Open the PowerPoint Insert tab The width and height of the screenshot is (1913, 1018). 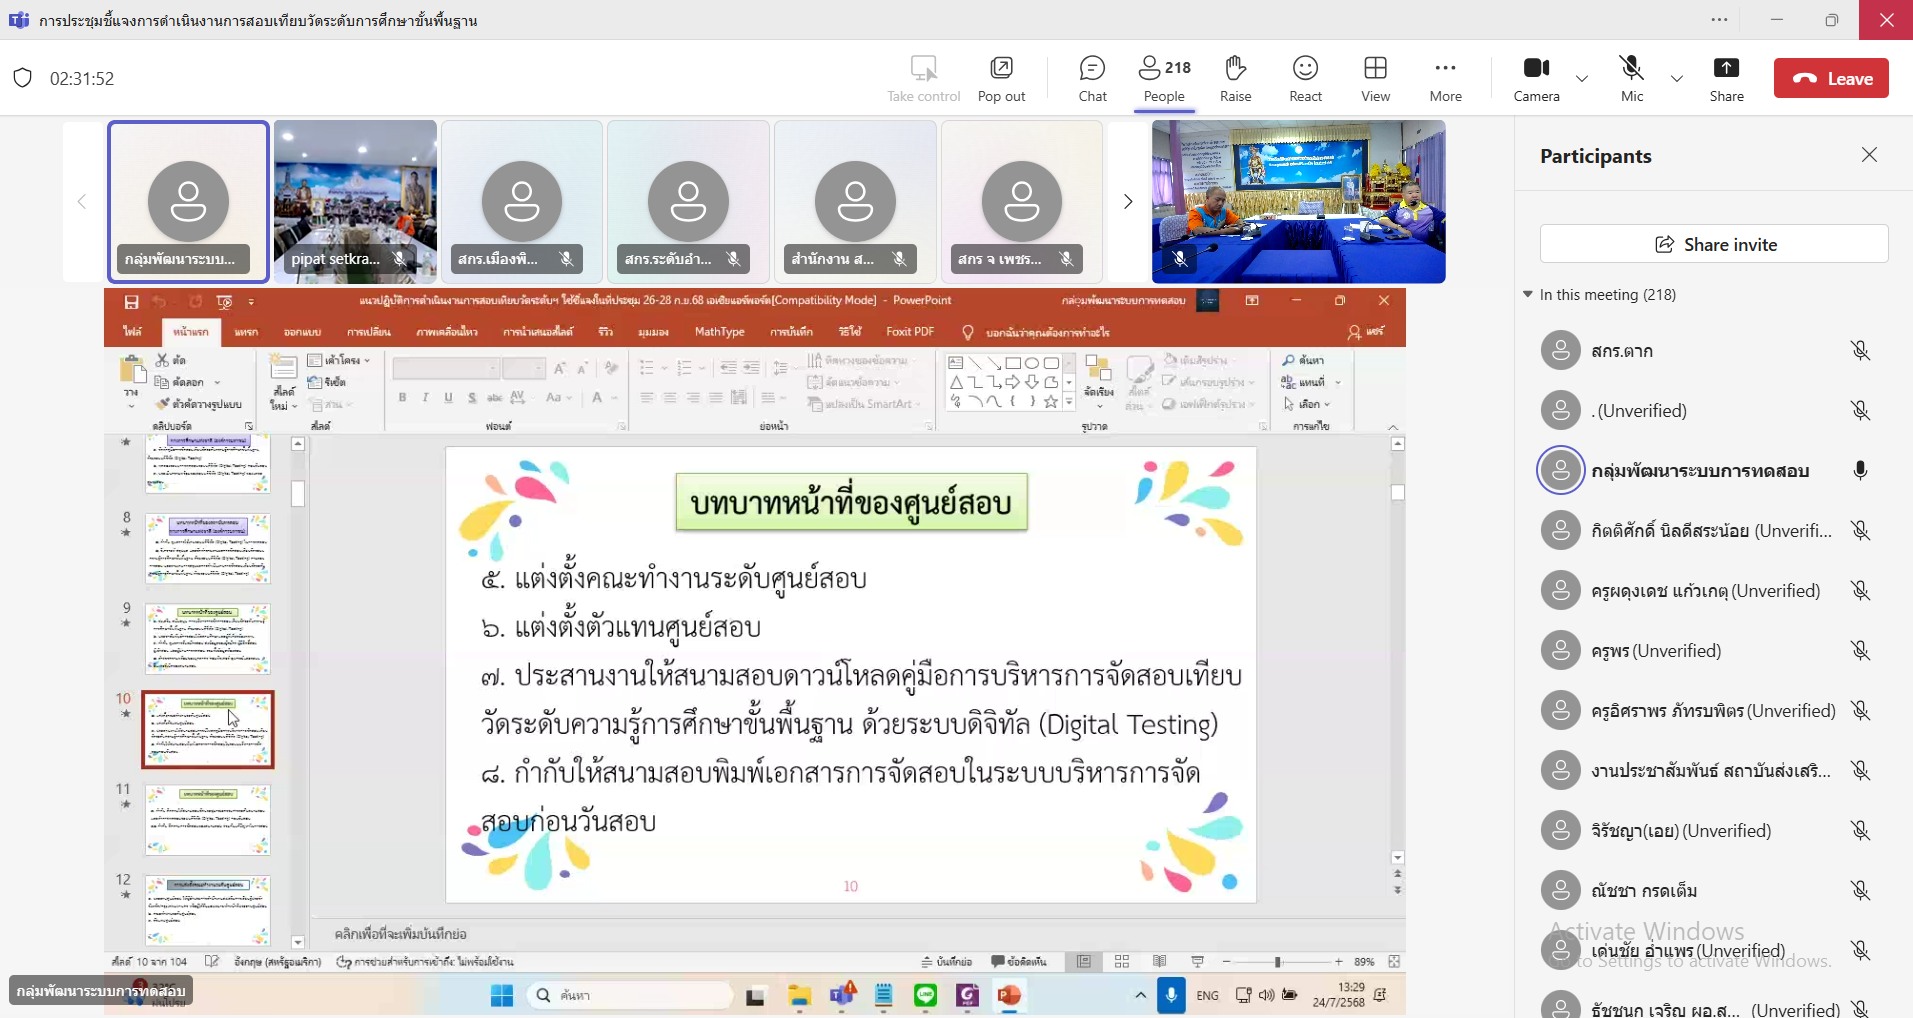pos(246,332)
